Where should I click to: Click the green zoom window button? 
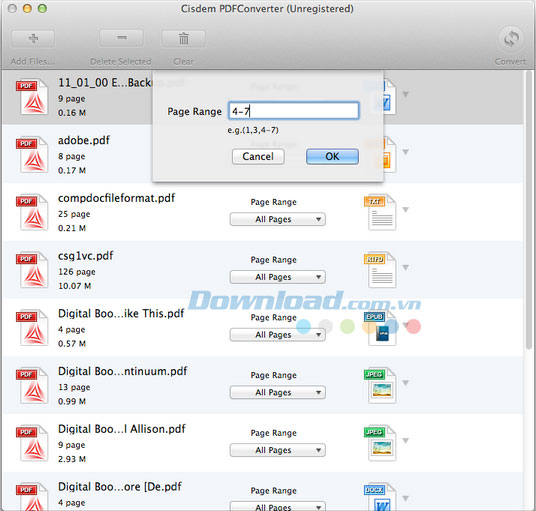tap(42, 9)
